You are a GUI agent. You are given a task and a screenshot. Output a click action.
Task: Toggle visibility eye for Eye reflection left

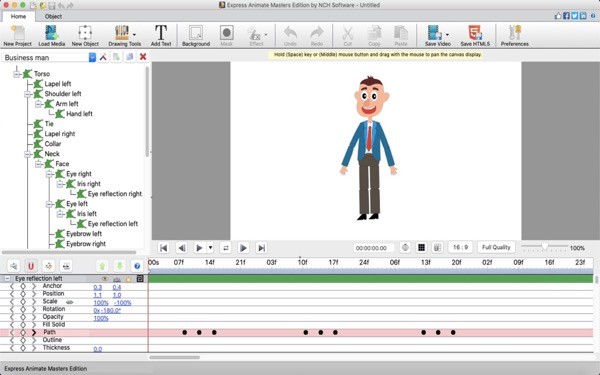click(105, 279)
